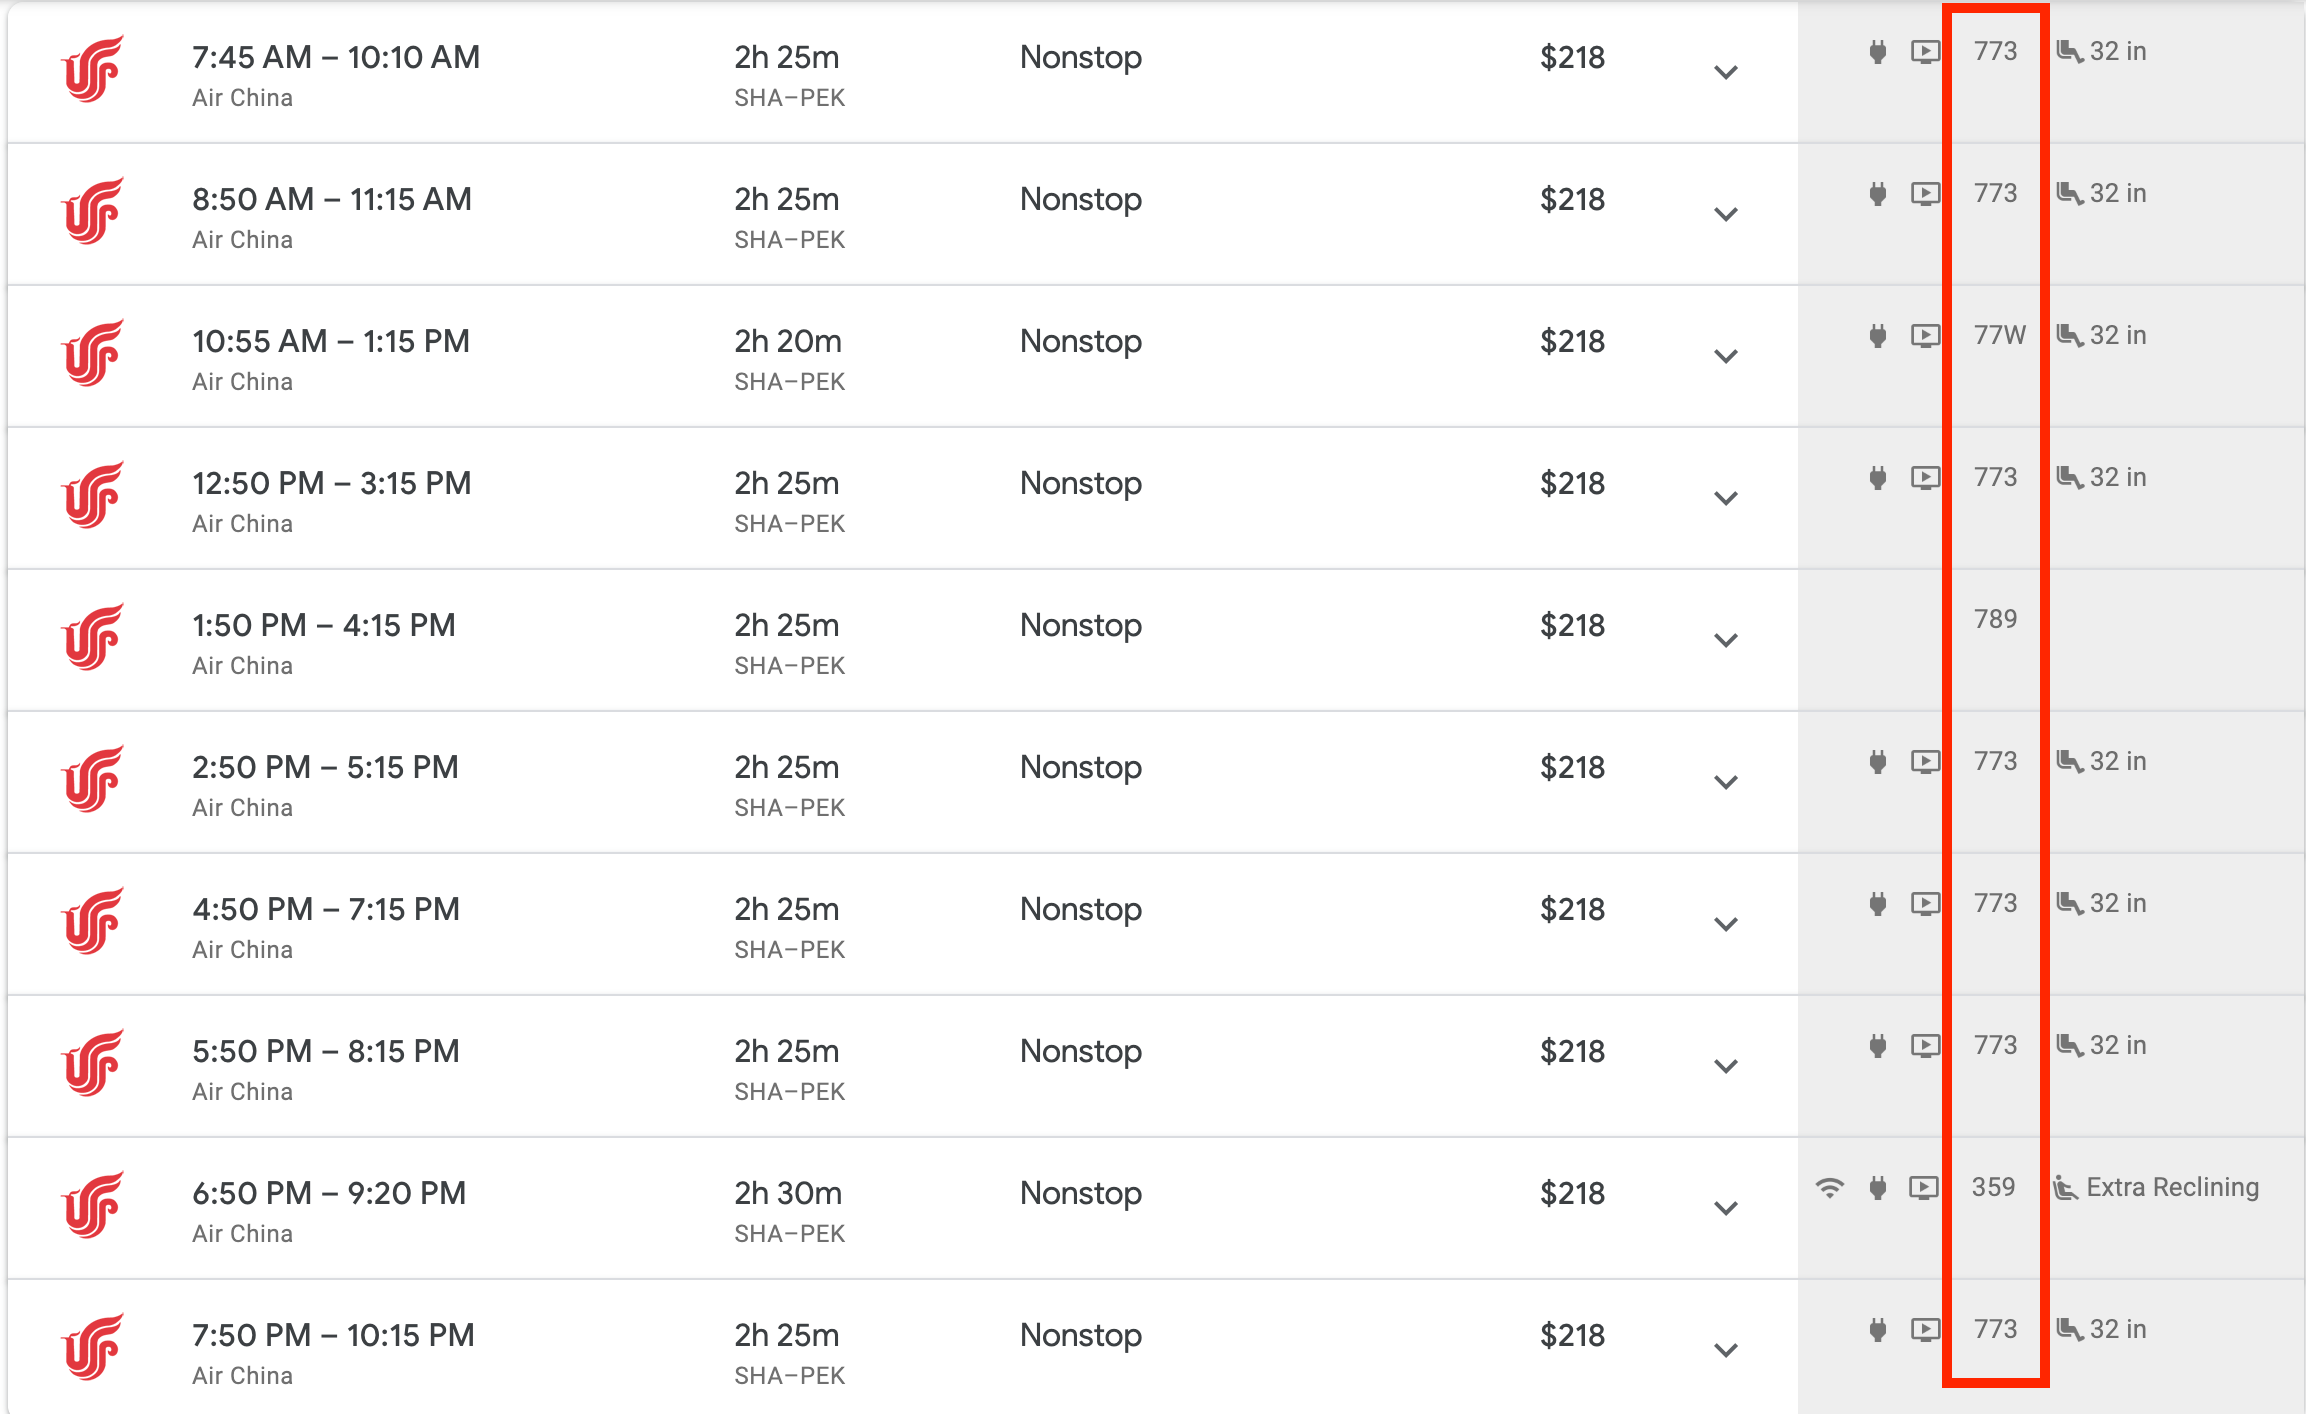Click the 789 aircraft code
The height and width of the screenshot is (1414, 2306).
(1995, 619)
